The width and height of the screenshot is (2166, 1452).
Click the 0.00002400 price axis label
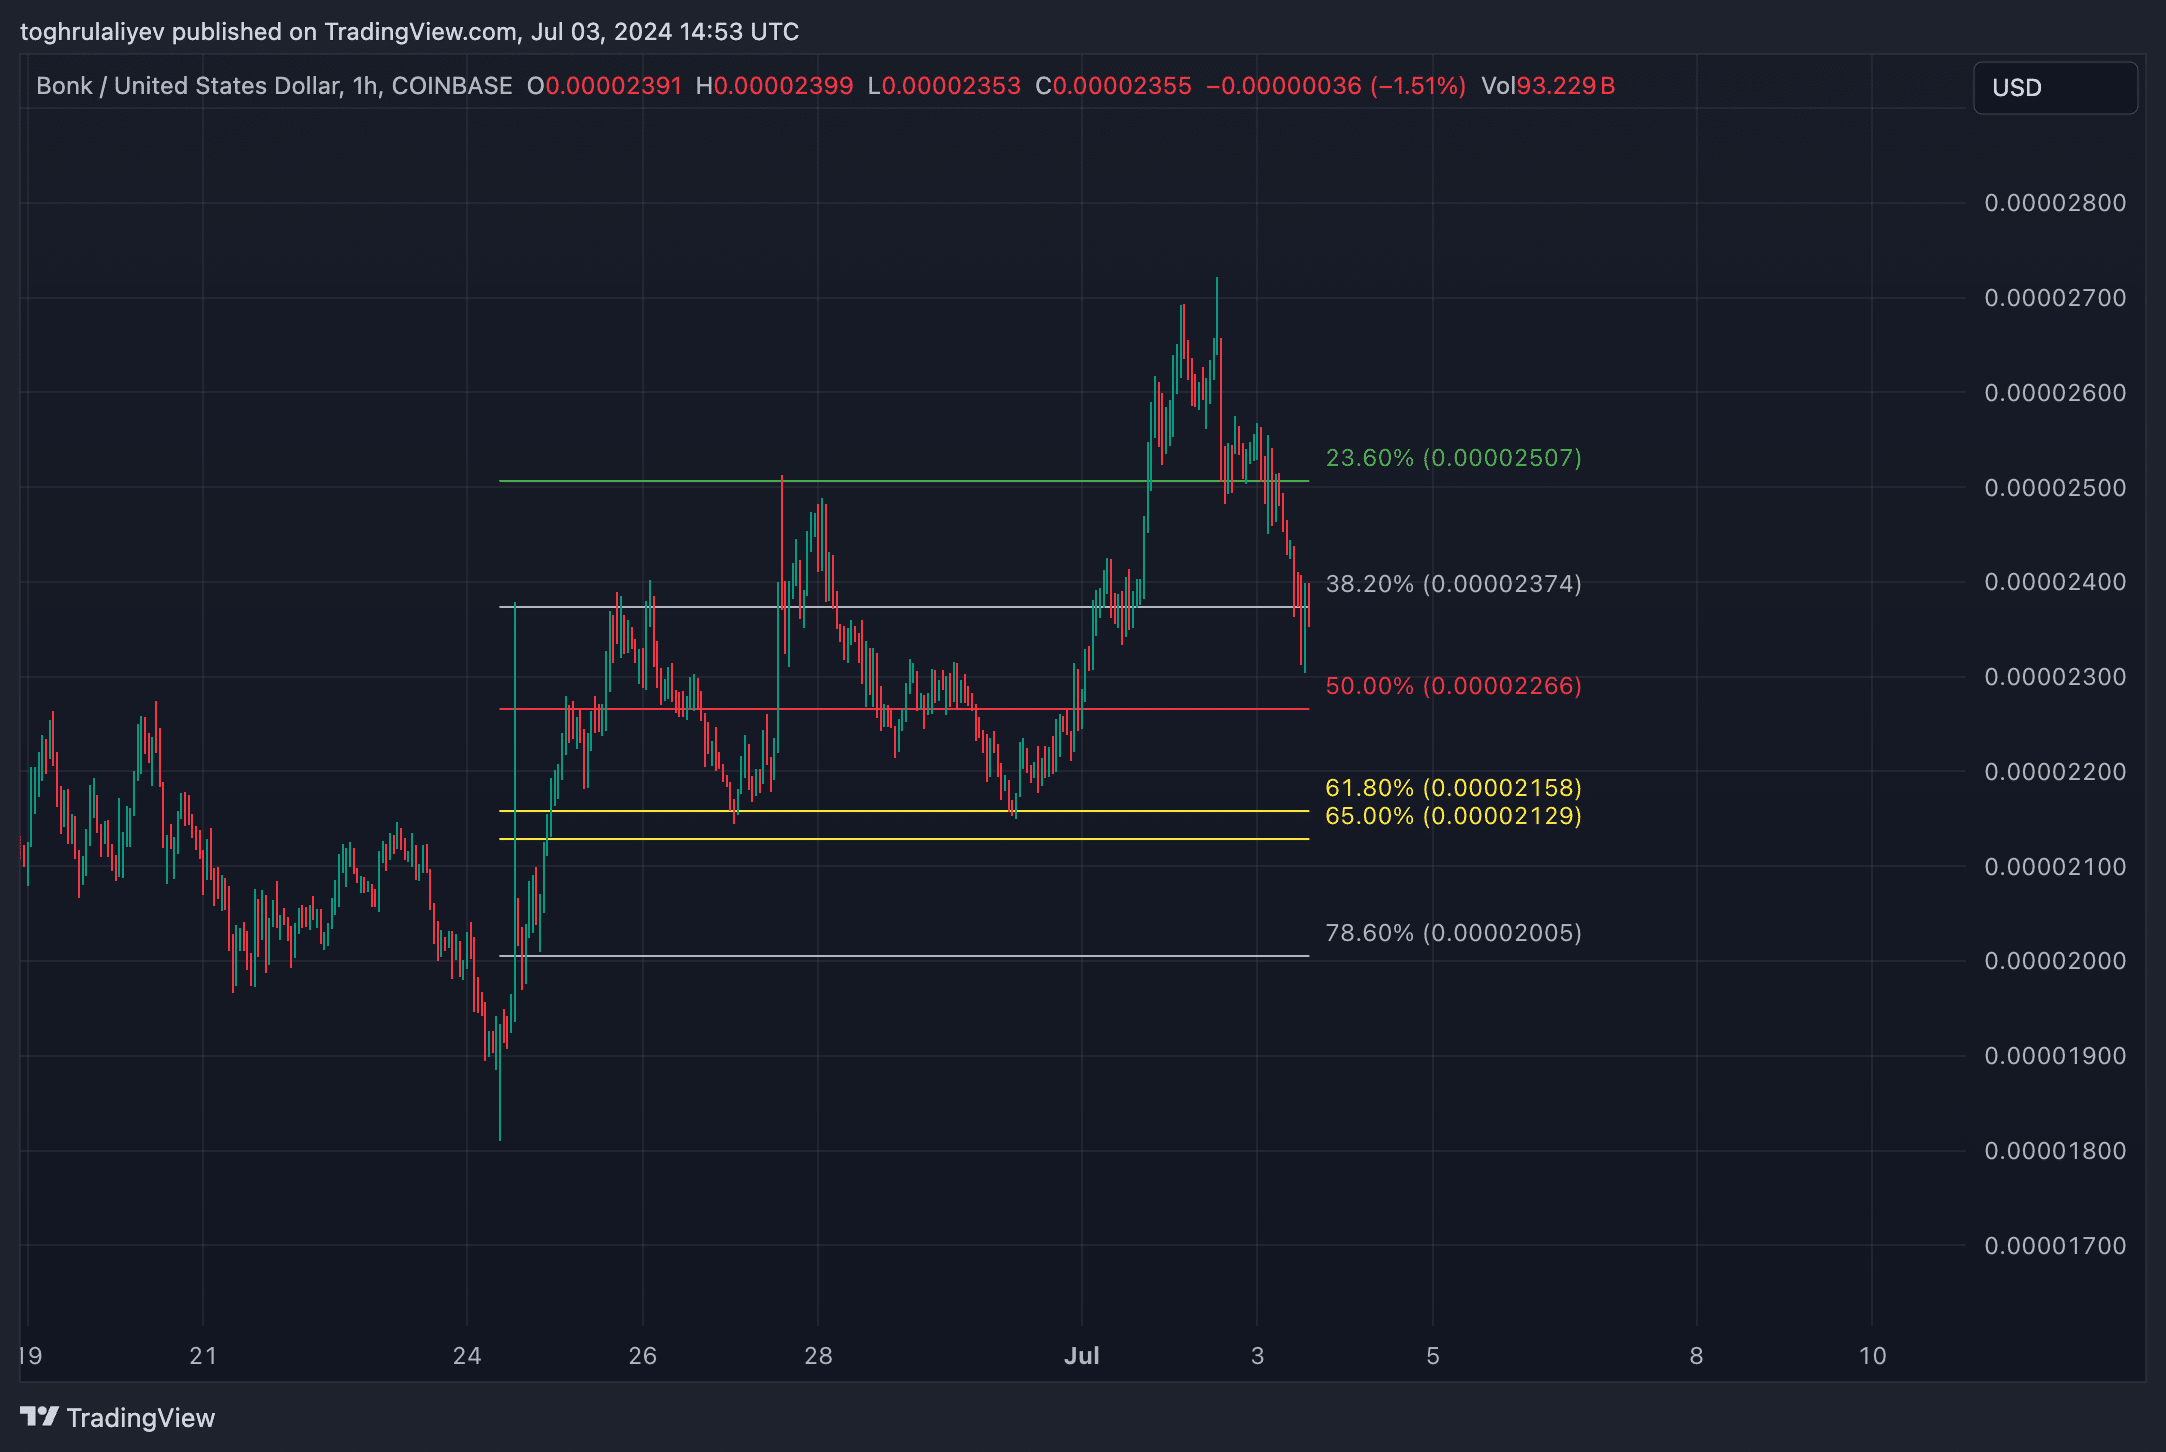click(2055, 582)
